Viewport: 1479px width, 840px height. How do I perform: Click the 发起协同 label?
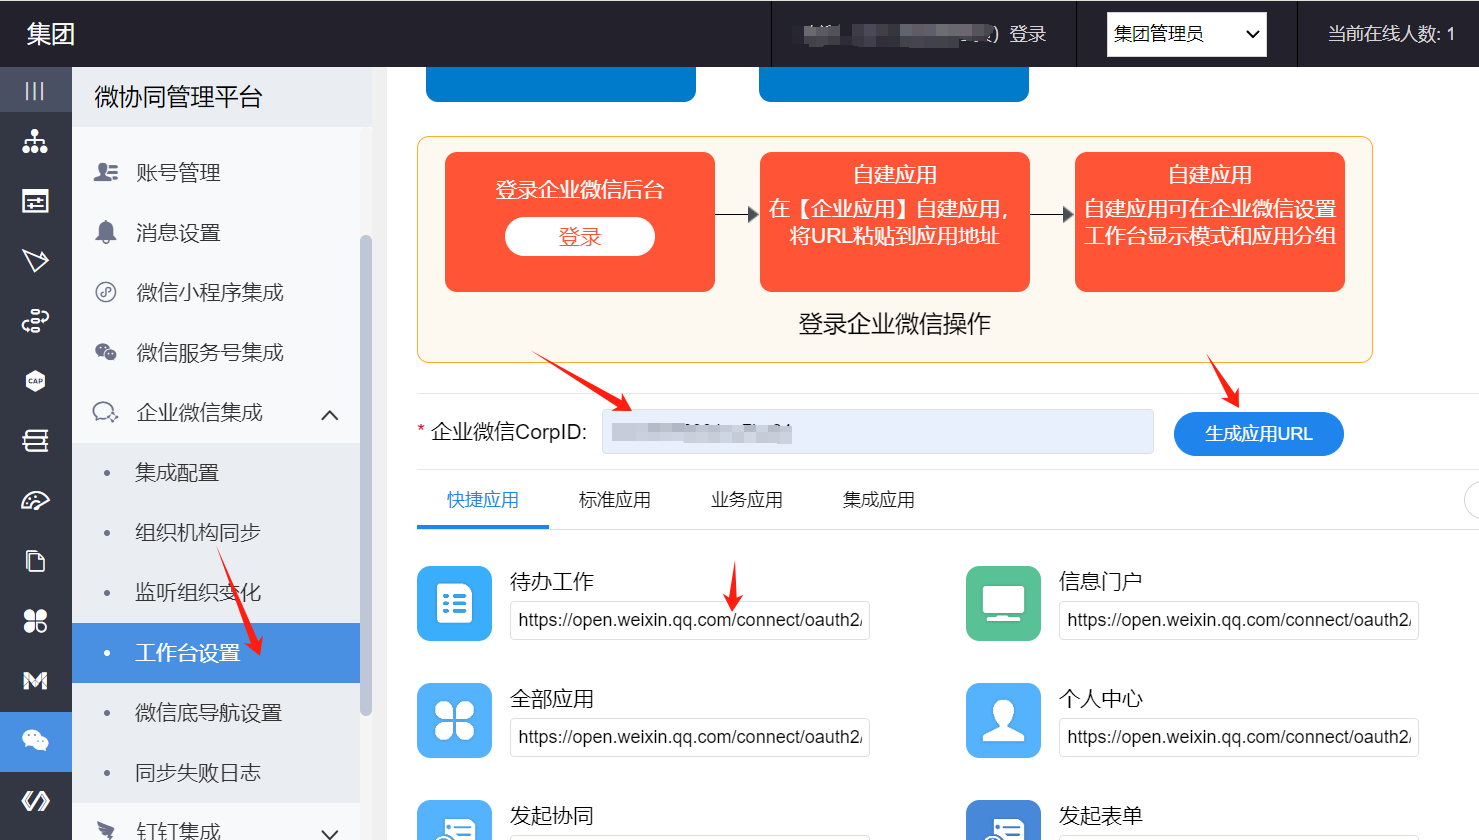(552, 816)
